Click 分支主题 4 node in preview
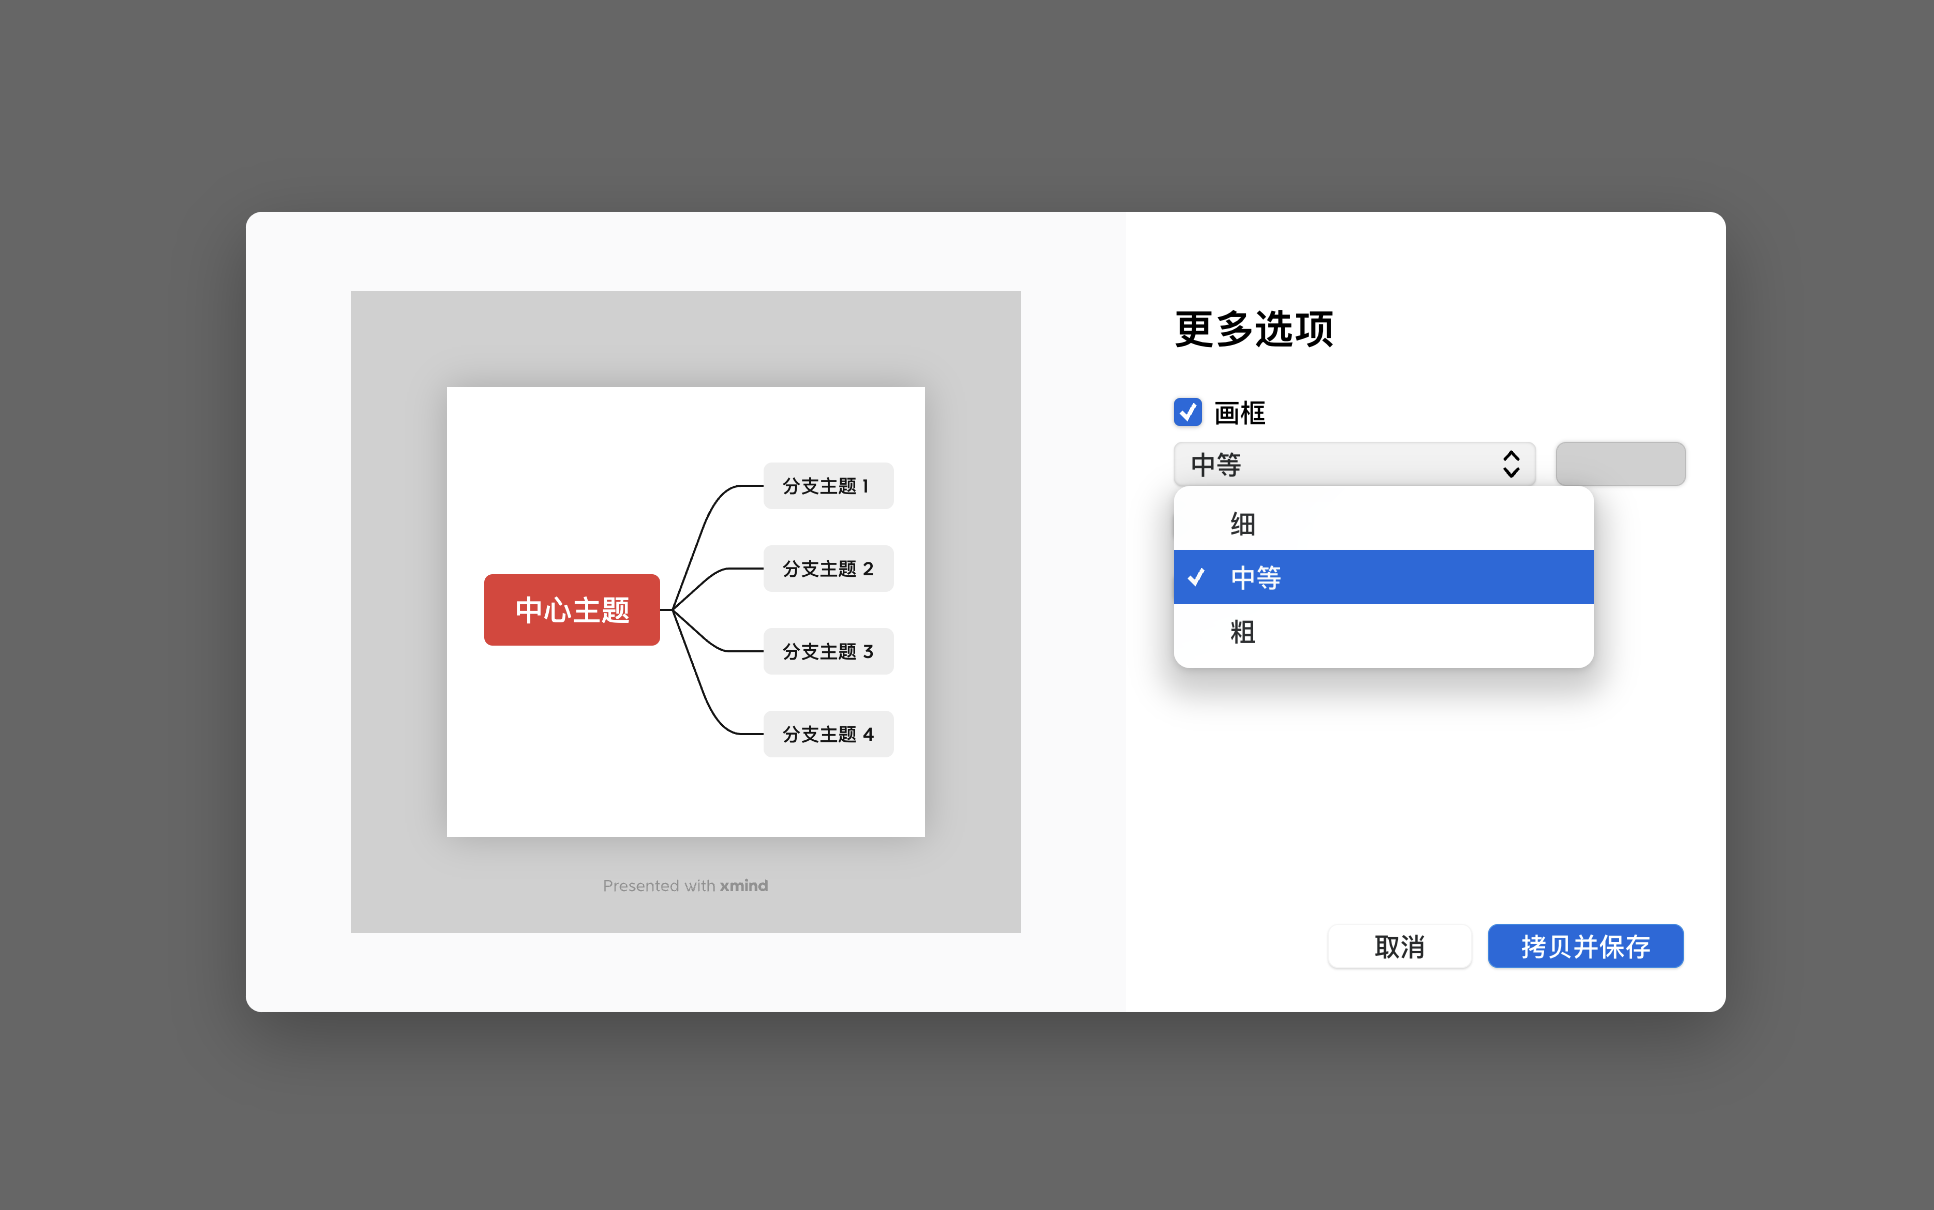Viewport: 1934px width, 1210px height. pos(828,734)
